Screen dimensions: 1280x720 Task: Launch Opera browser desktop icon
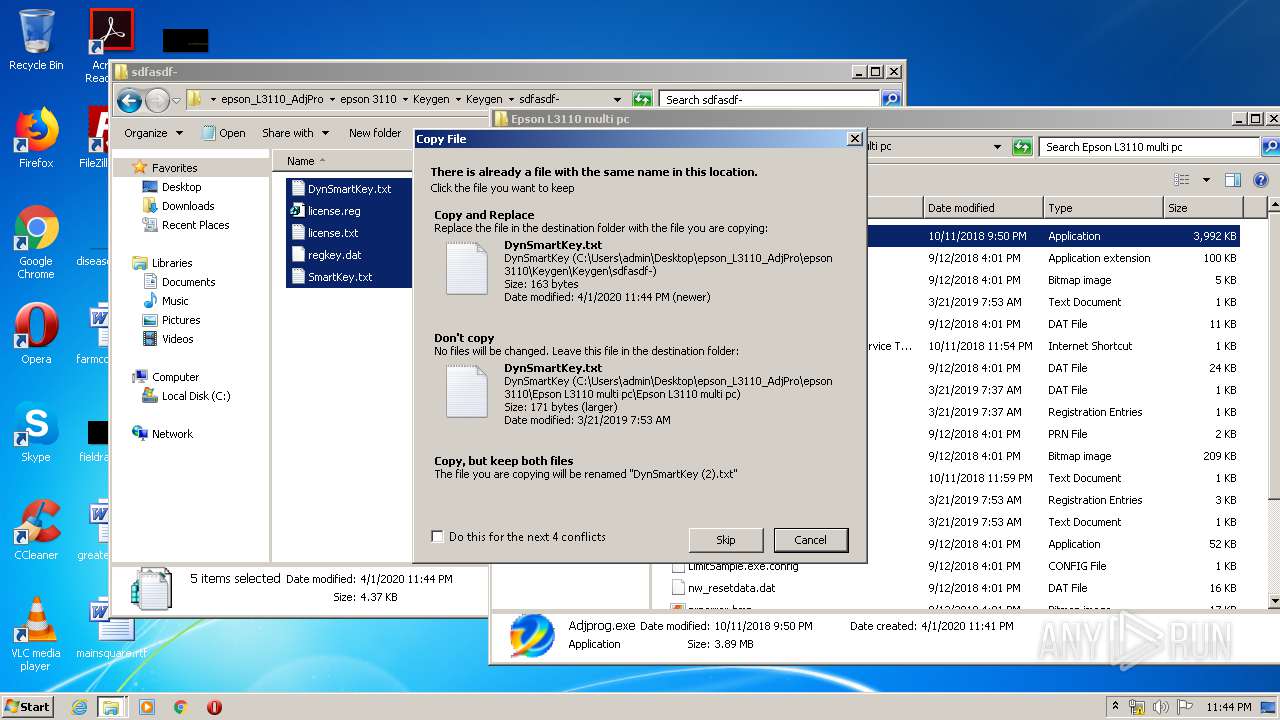pyautogui.click(x=36, y=333)
